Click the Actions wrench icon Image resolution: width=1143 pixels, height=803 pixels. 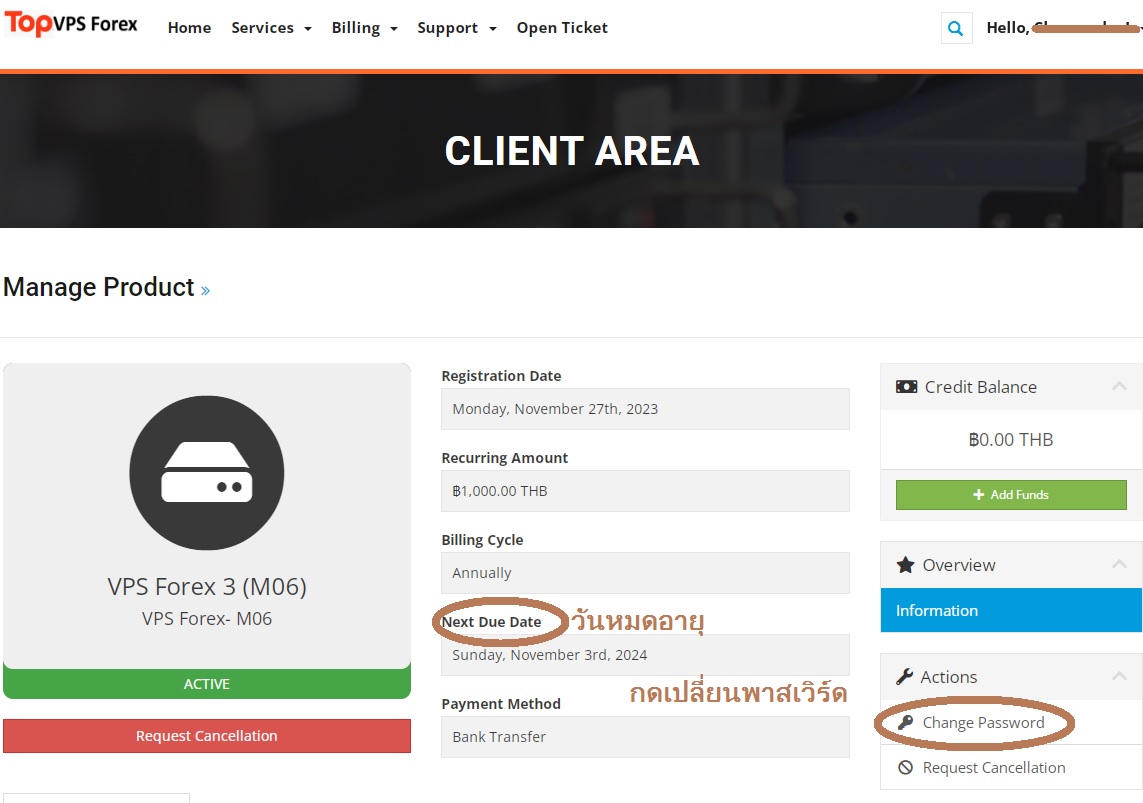point(905,677)
